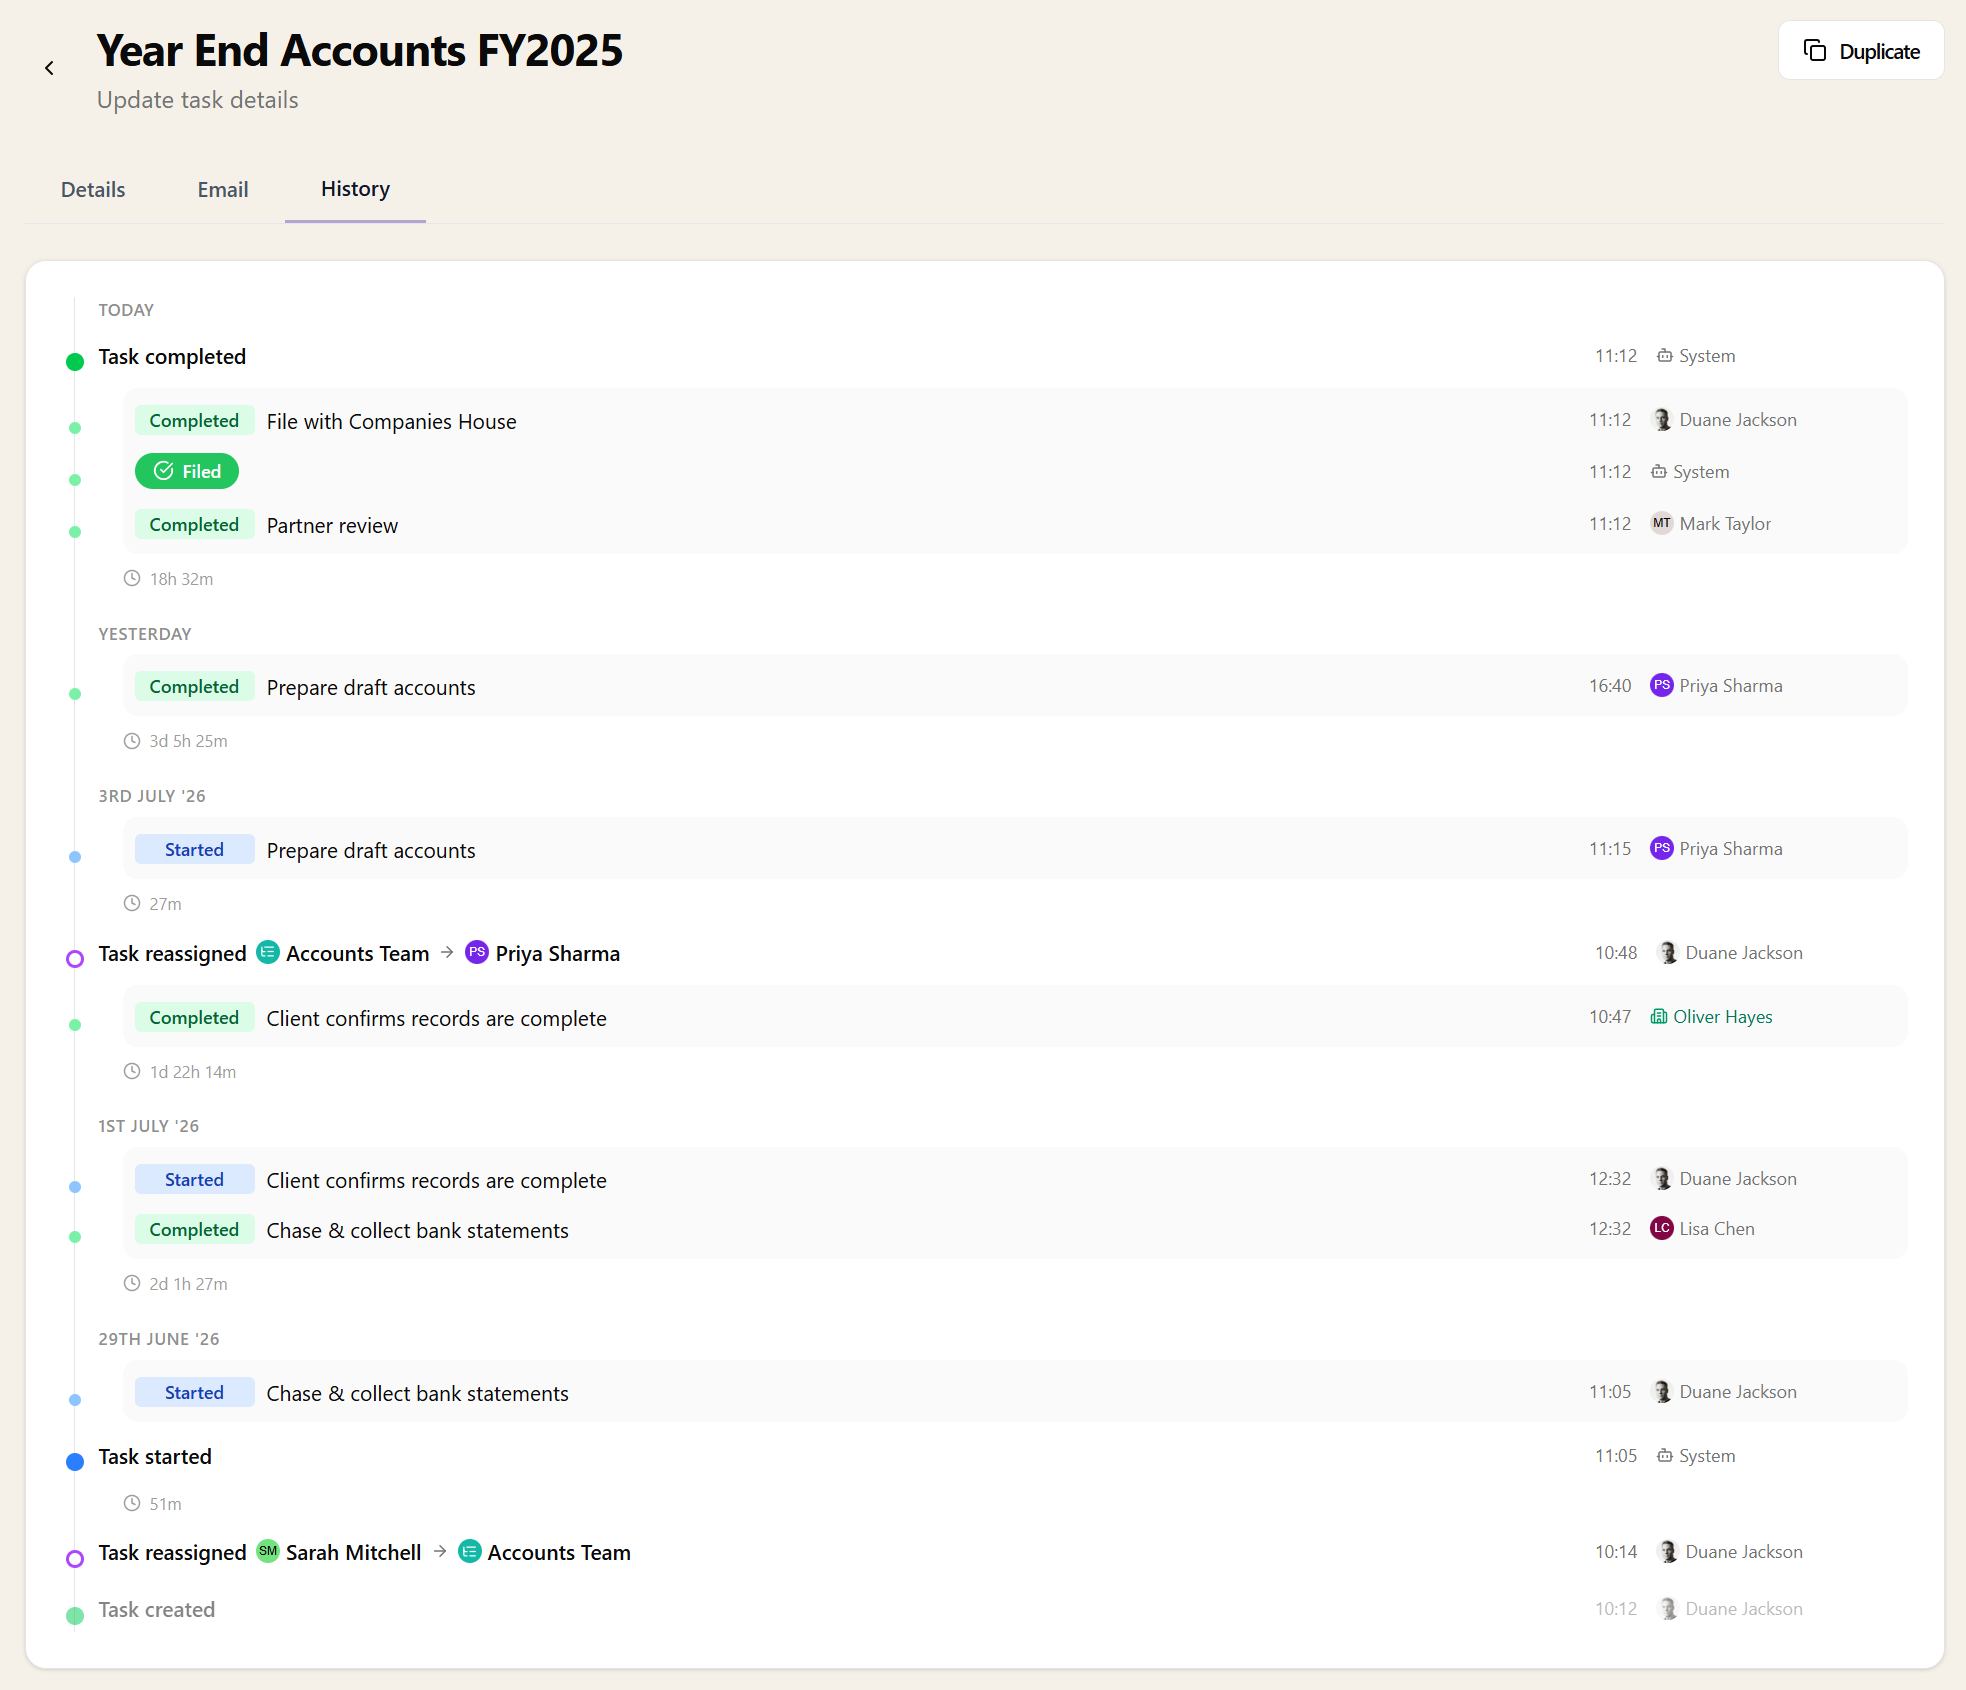Go back using the left chevron arrow

click(x=49, y=68)
